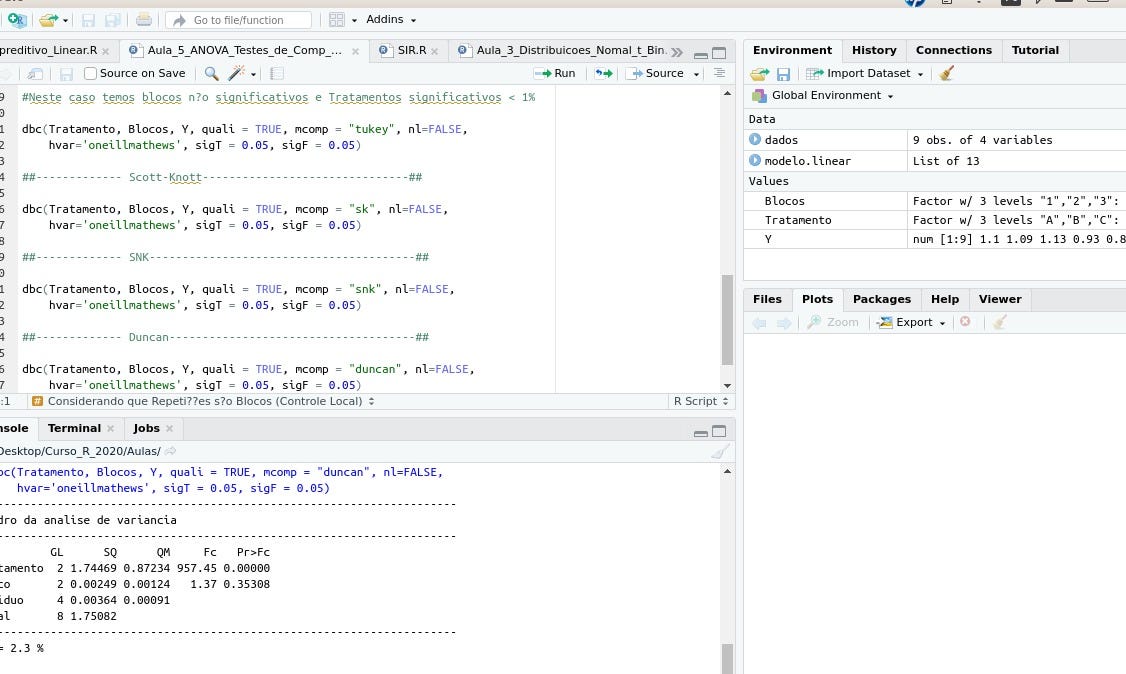
Task: Clear environment objects with broom icon
Action: click(x=947, y=73)
